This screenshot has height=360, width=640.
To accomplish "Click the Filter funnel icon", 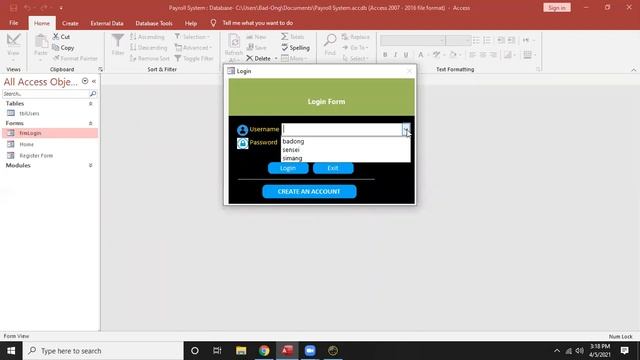I will (x=118, y=41).
